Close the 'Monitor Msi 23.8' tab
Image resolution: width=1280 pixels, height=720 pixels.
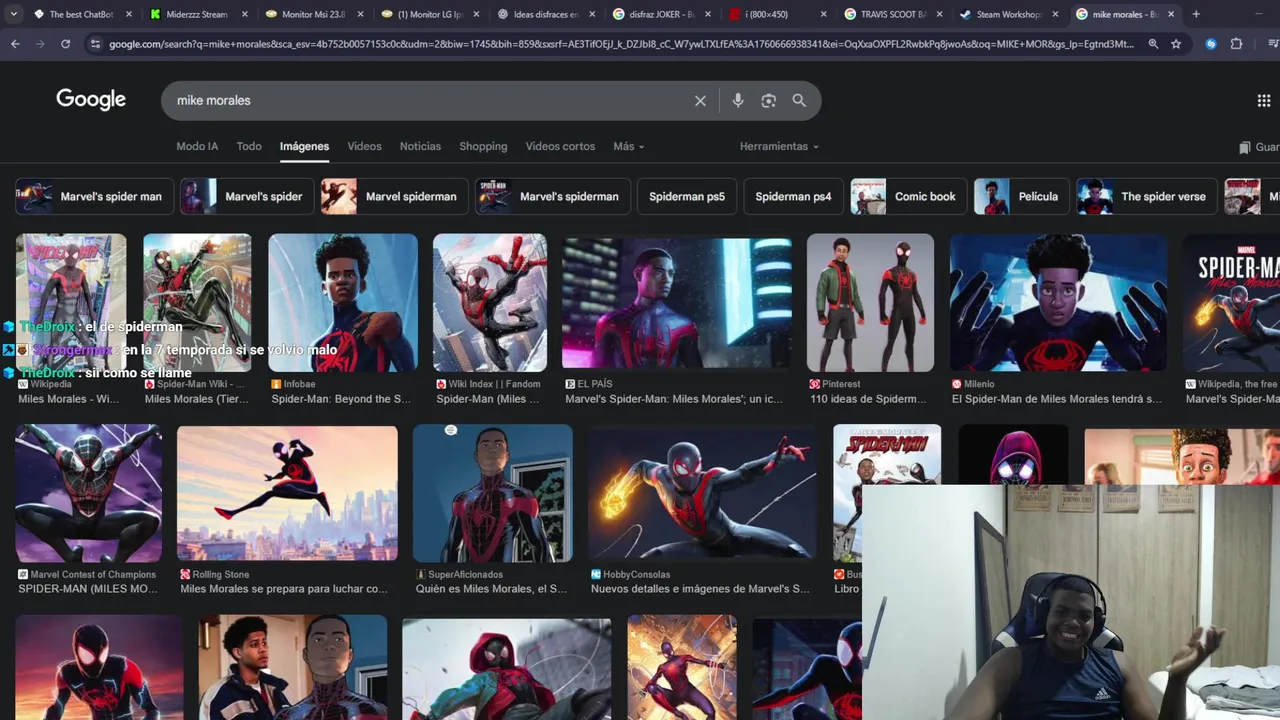[360, 14]
